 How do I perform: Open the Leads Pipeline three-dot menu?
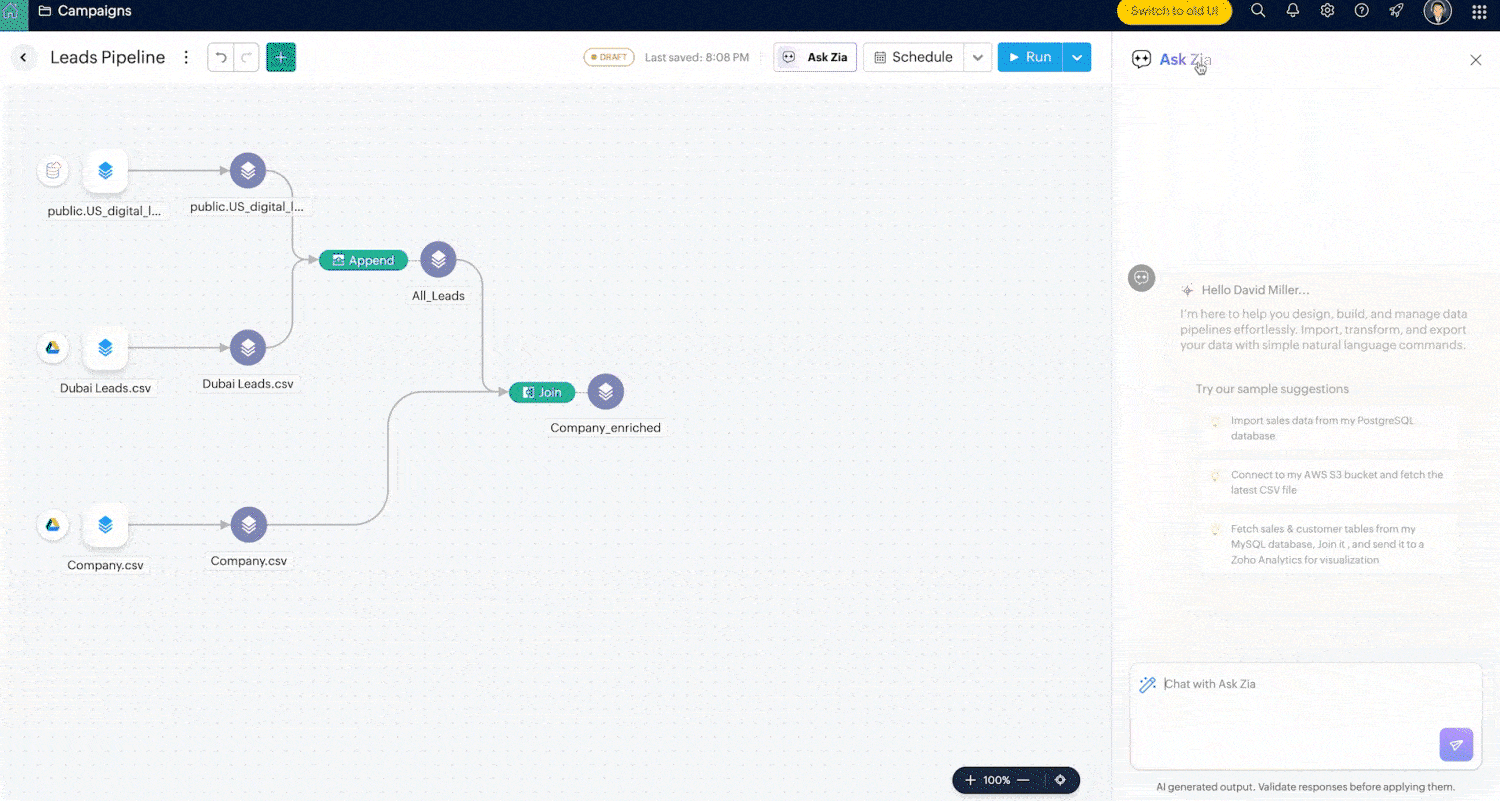pyautogui.click(x=186, y=57)
